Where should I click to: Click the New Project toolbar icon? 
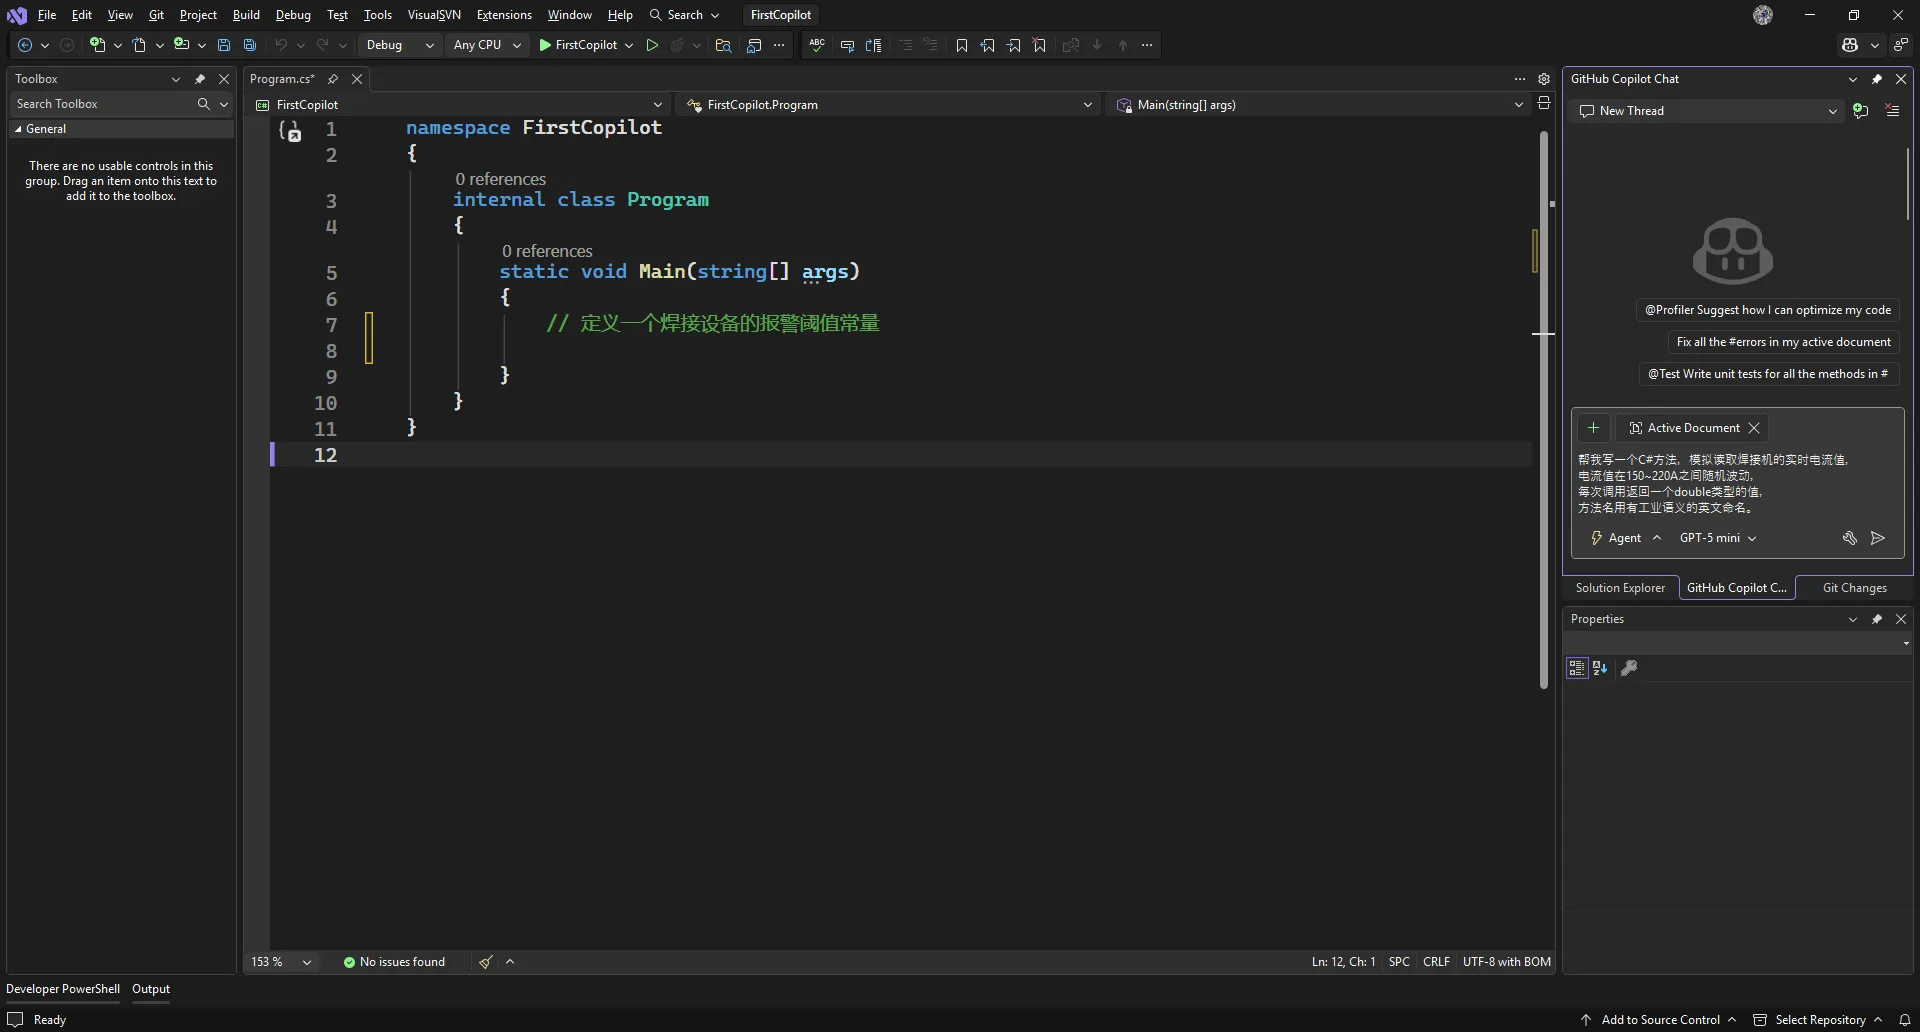coord(97,45)
